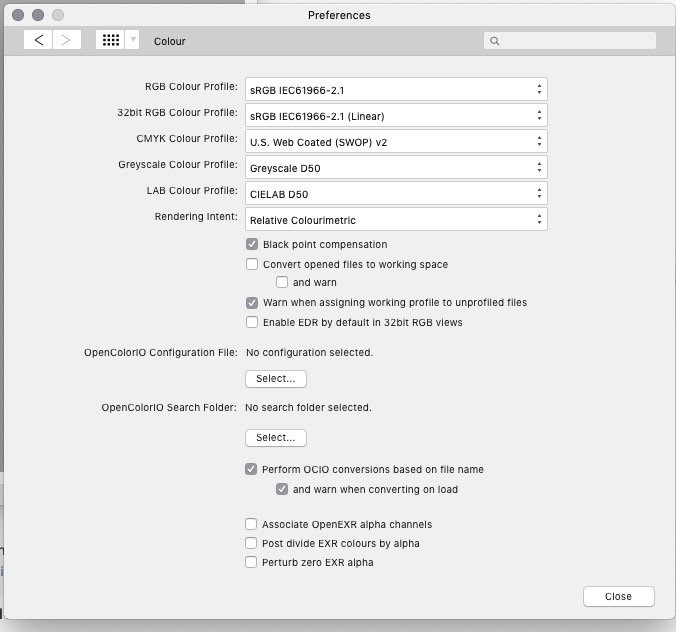Click inside the preferences search field
Screen dimensions: 676x632
570,41
